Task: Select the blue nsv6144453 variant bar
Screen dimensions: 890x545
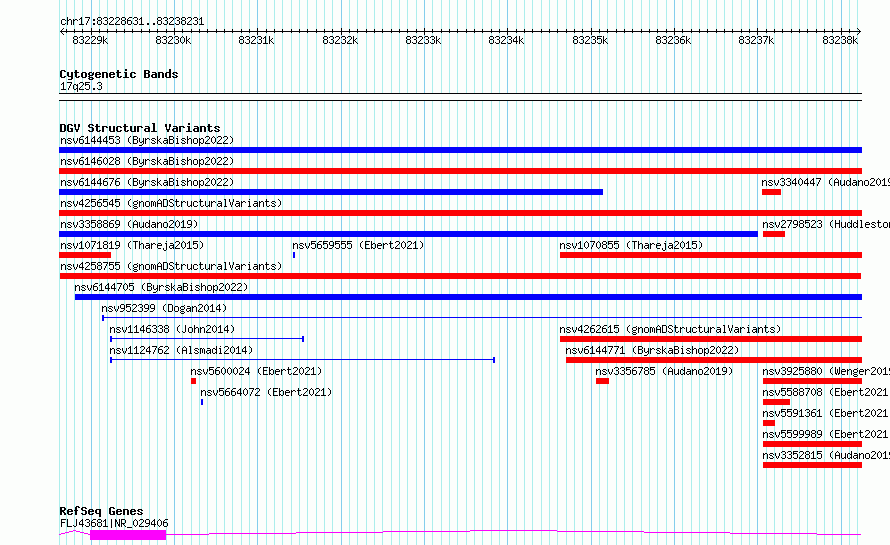Action: (460, 150)
